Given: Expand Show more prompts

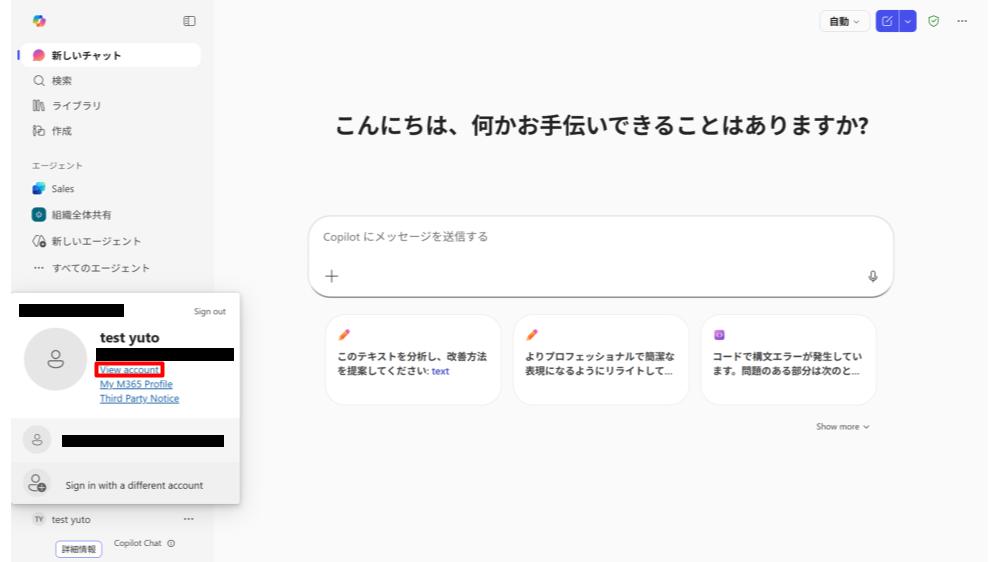Looking at the screenshot, I should [842, 426].
